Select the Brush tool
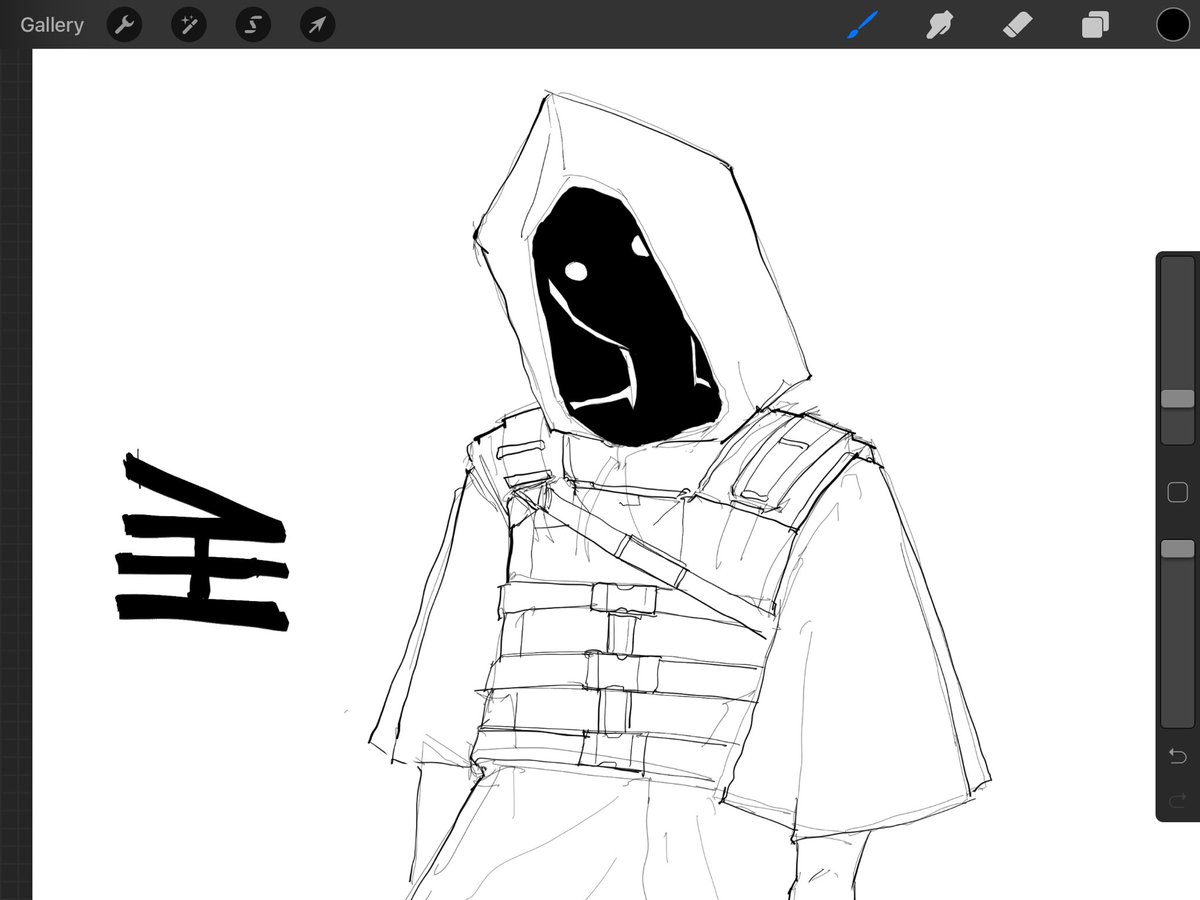 (x=861, y=25)
